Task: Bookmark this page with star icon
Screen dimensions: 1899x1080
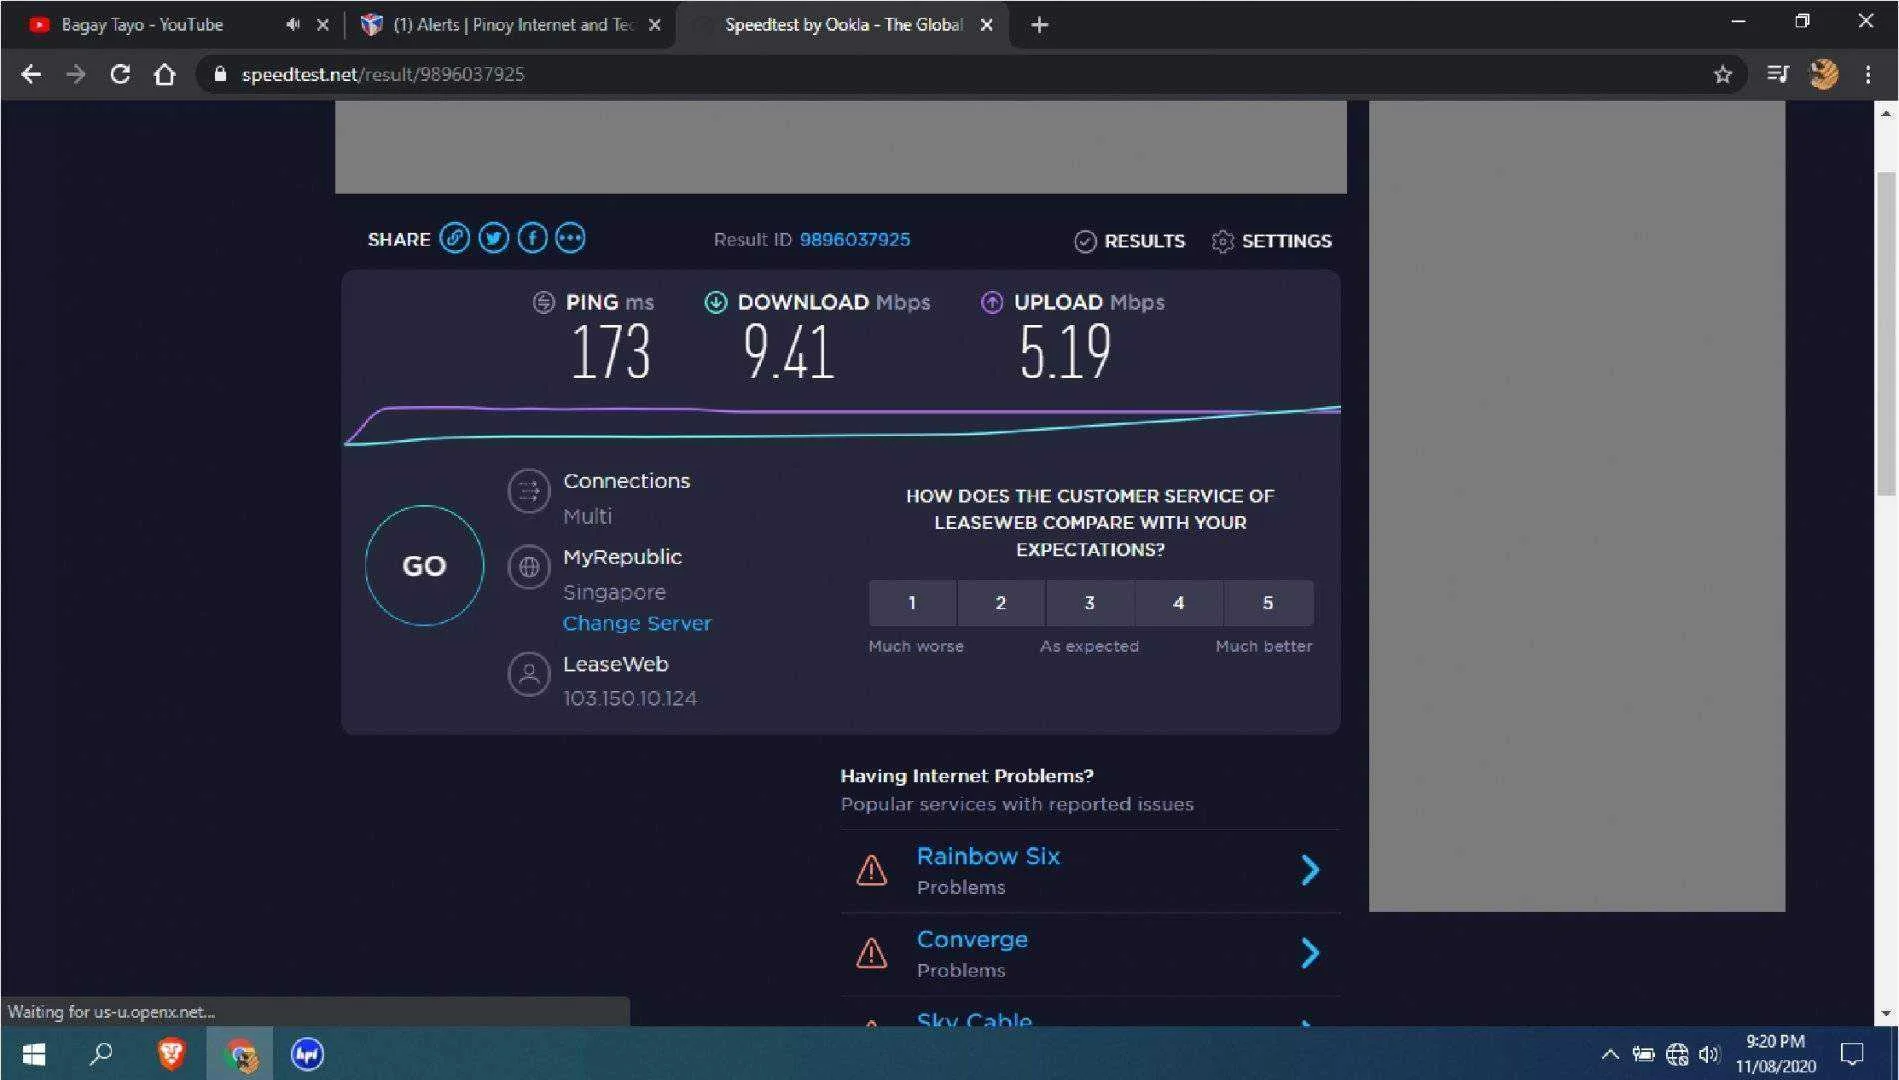Action: coord(1722,74)
